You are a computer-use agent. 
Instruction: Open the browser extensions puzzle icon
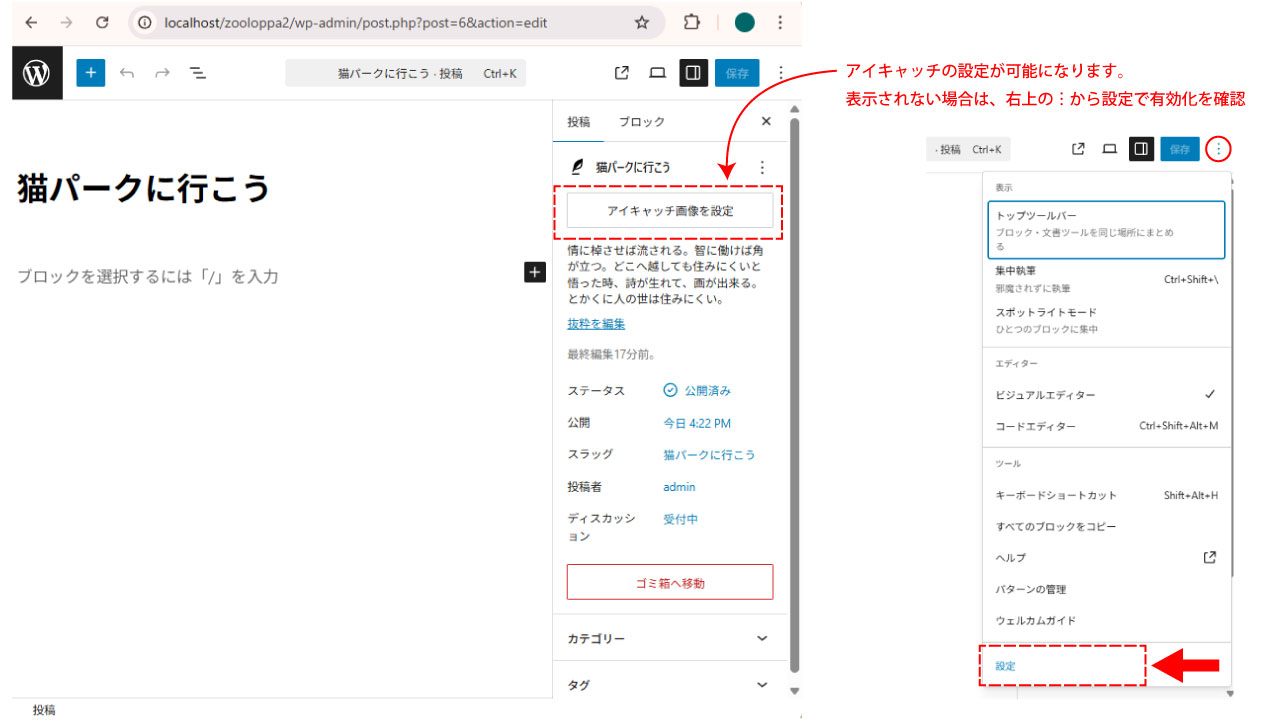tap(692, 22)
